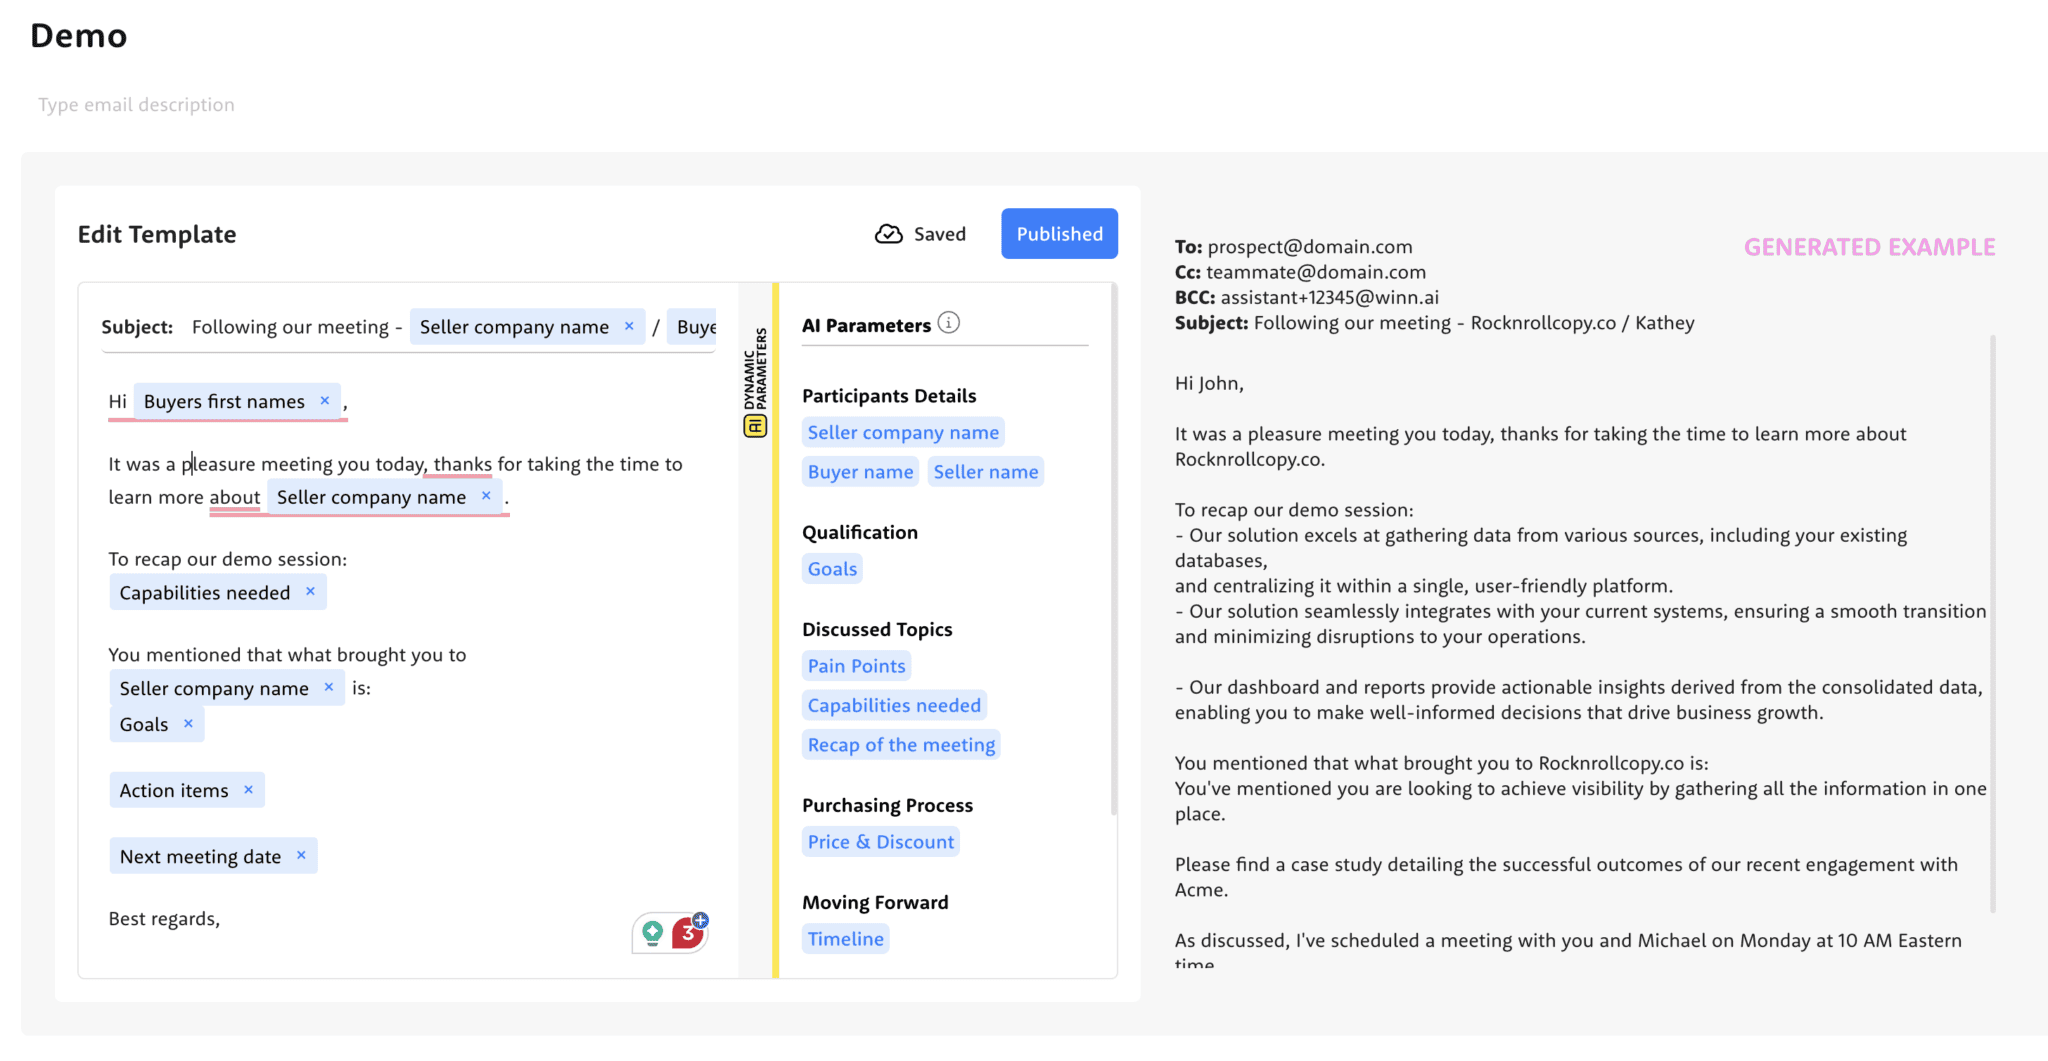Click the 'Discussed Topics' section heading
Screen dimensions: 2048x1061
(877, 630)
